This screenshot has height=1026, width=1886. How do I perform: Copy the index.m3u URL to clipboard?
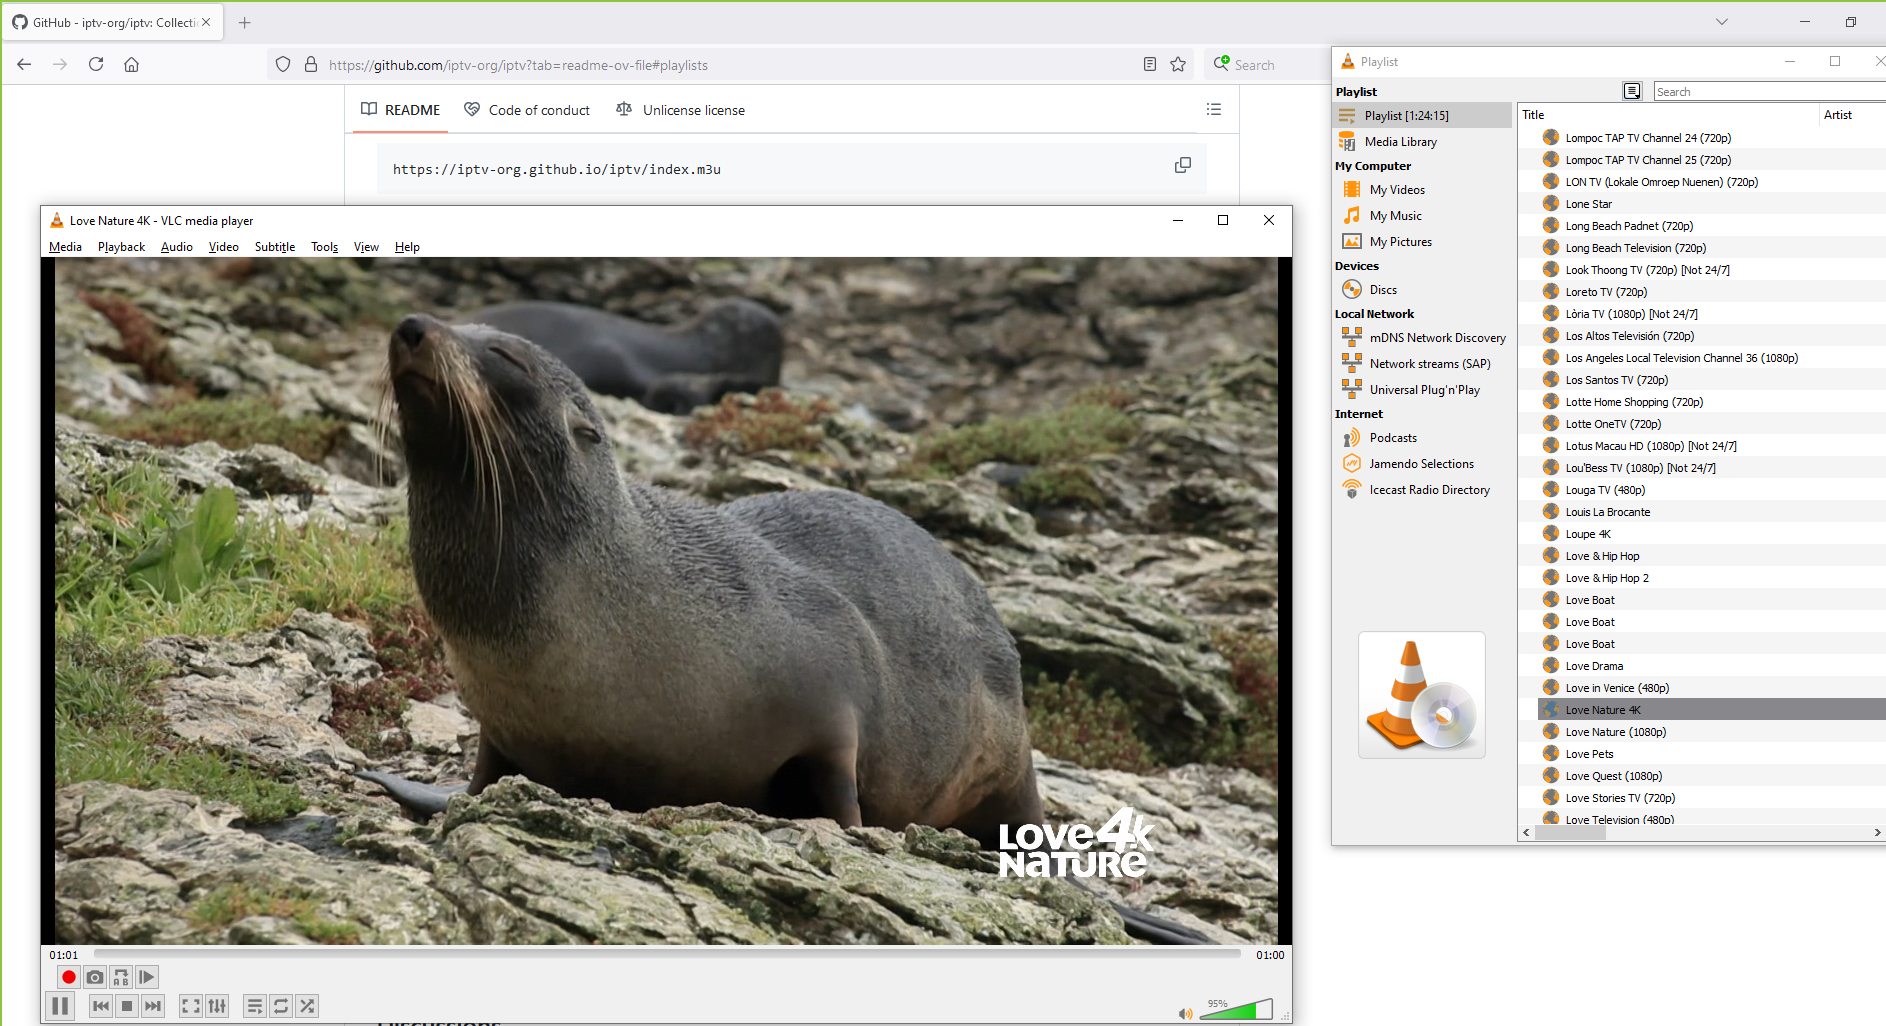[x=1183, y=165]
